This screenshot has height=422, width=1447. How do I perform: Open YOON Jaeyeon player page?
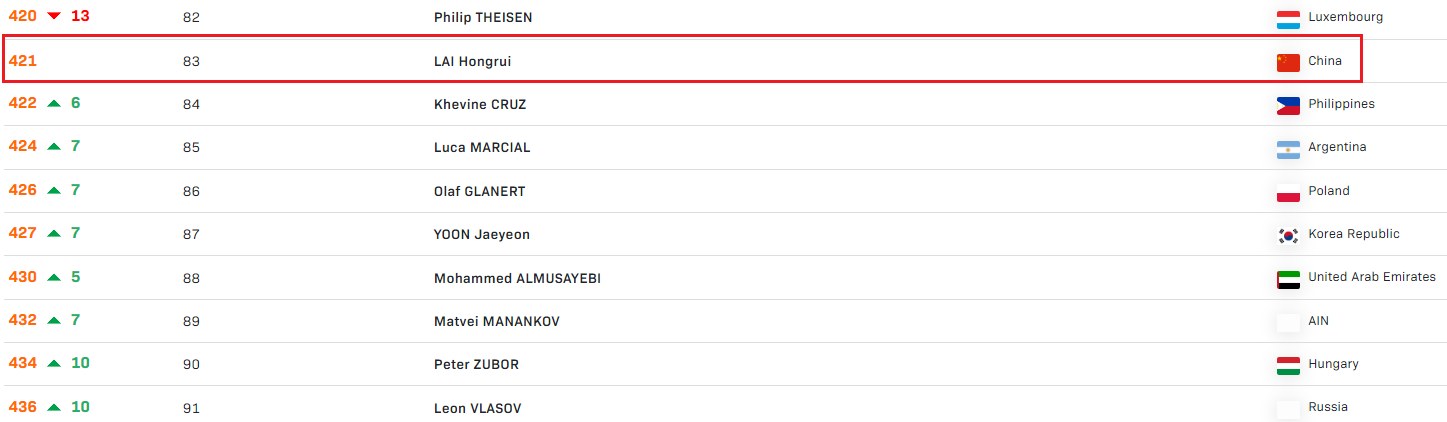482,235
